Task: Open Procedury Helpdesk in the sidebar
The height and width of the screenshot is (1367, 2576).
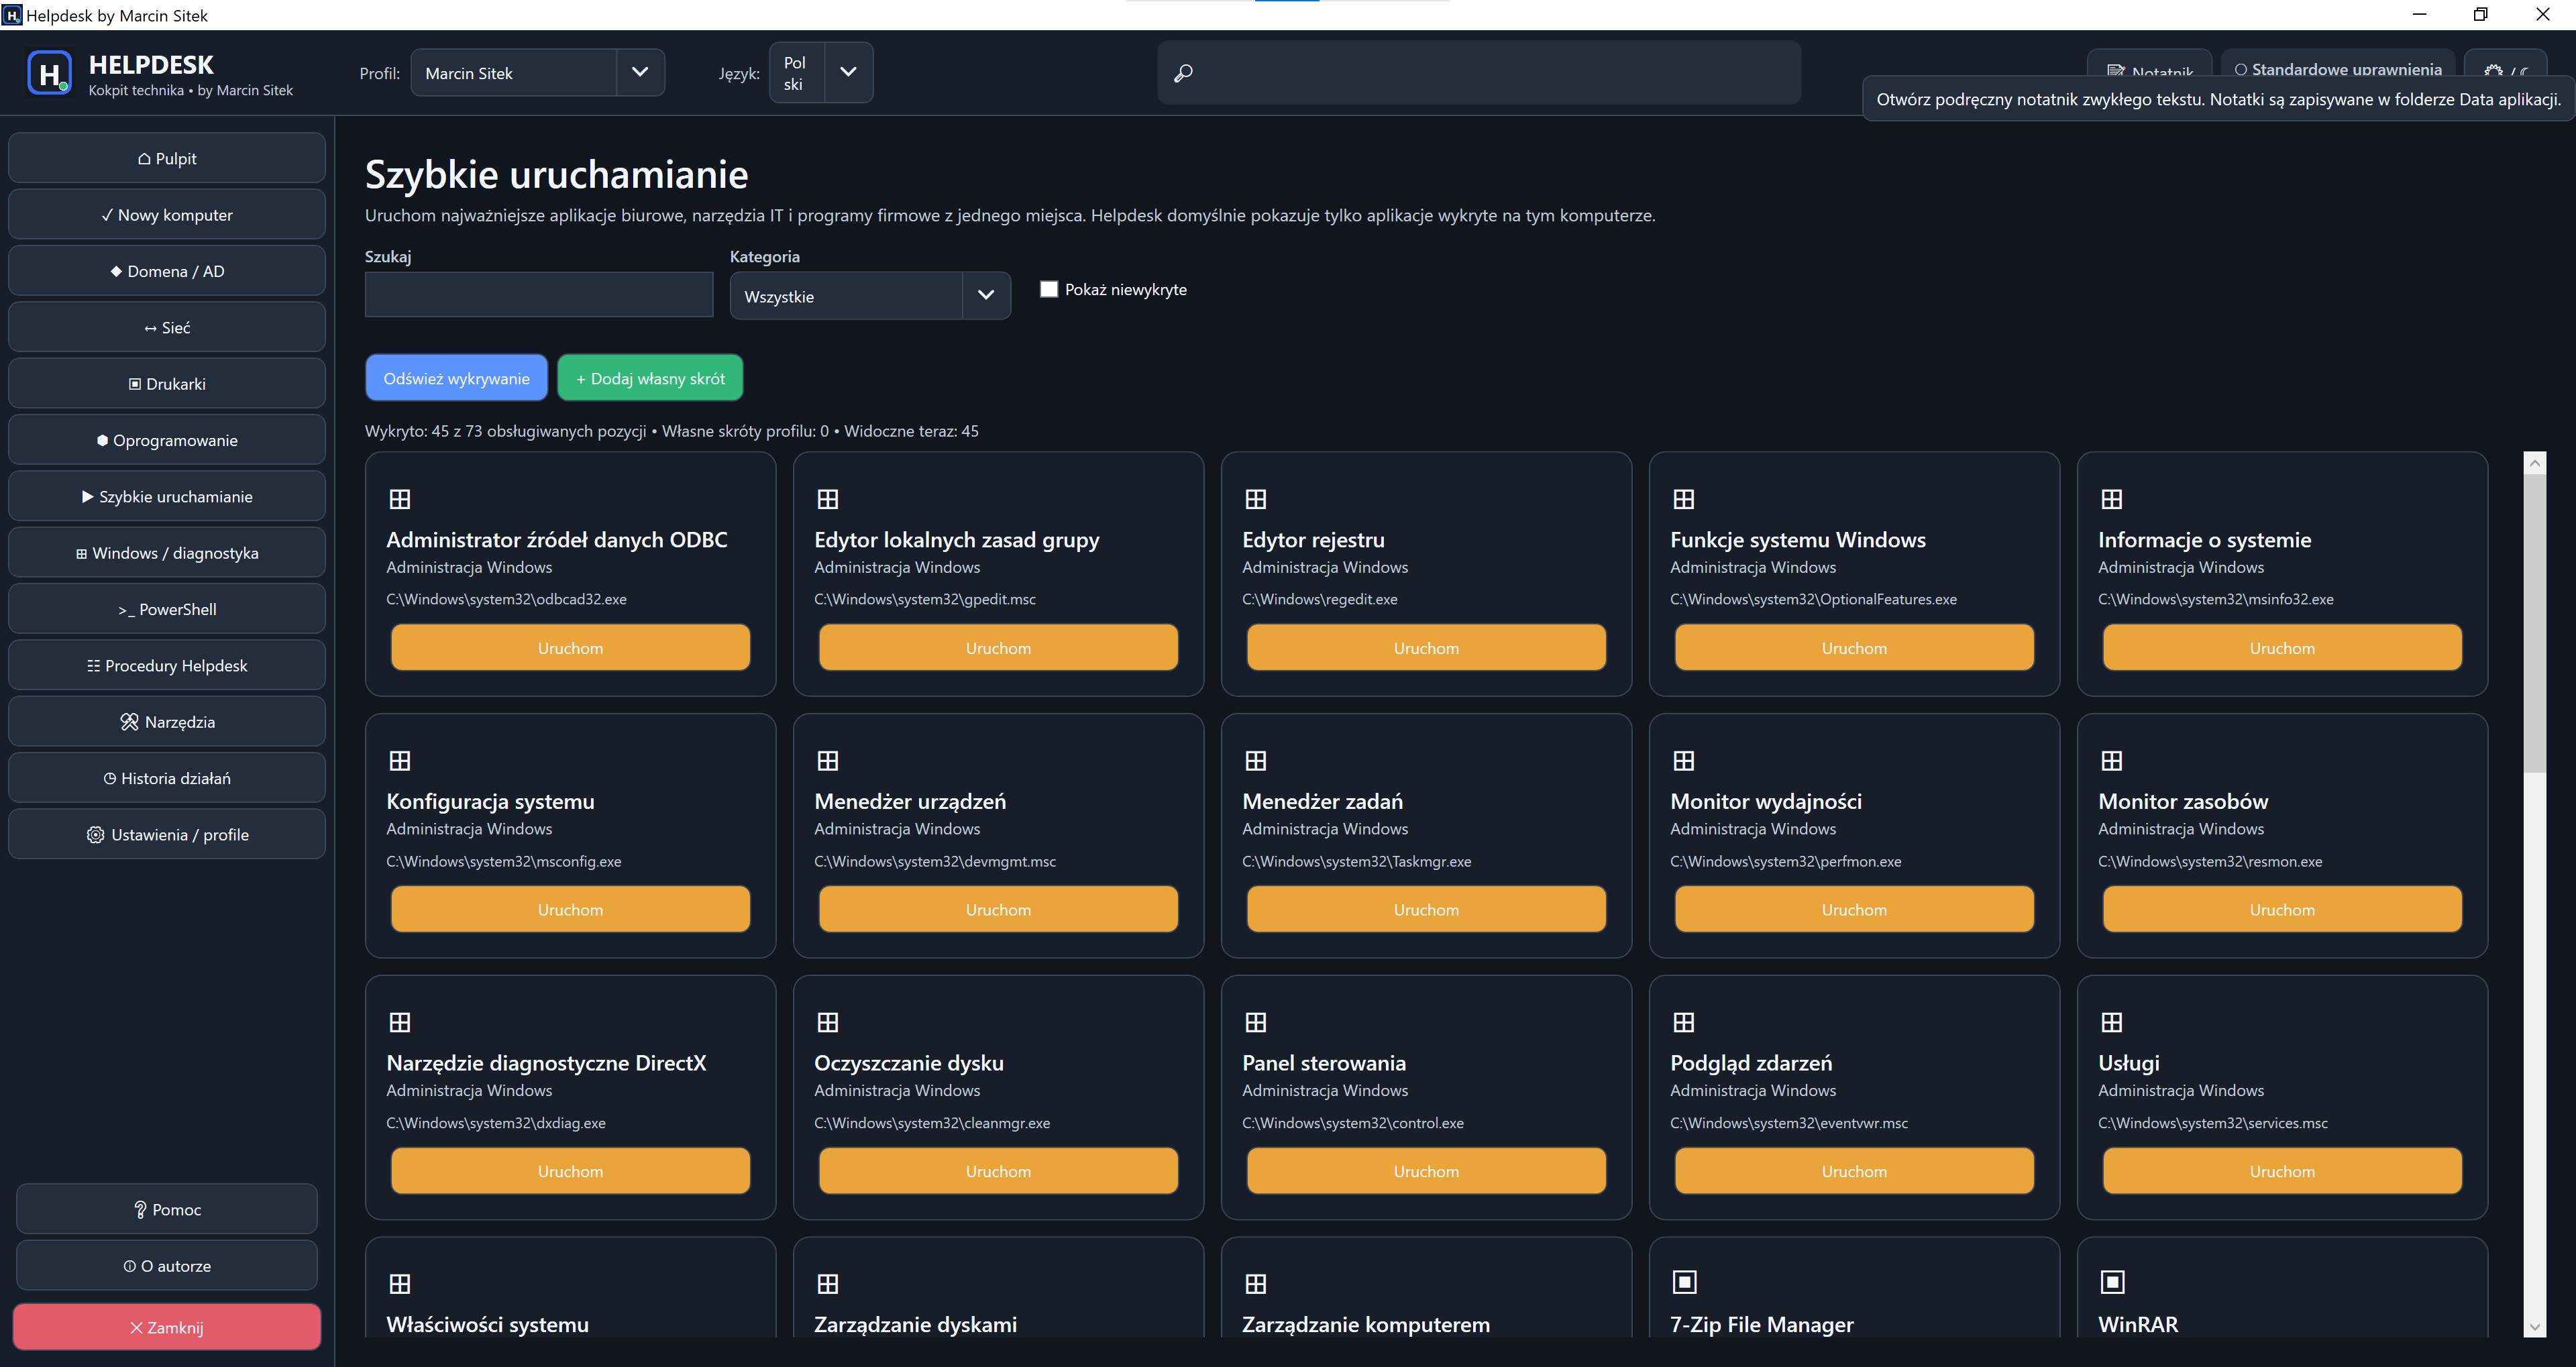Action: (167, 665)
